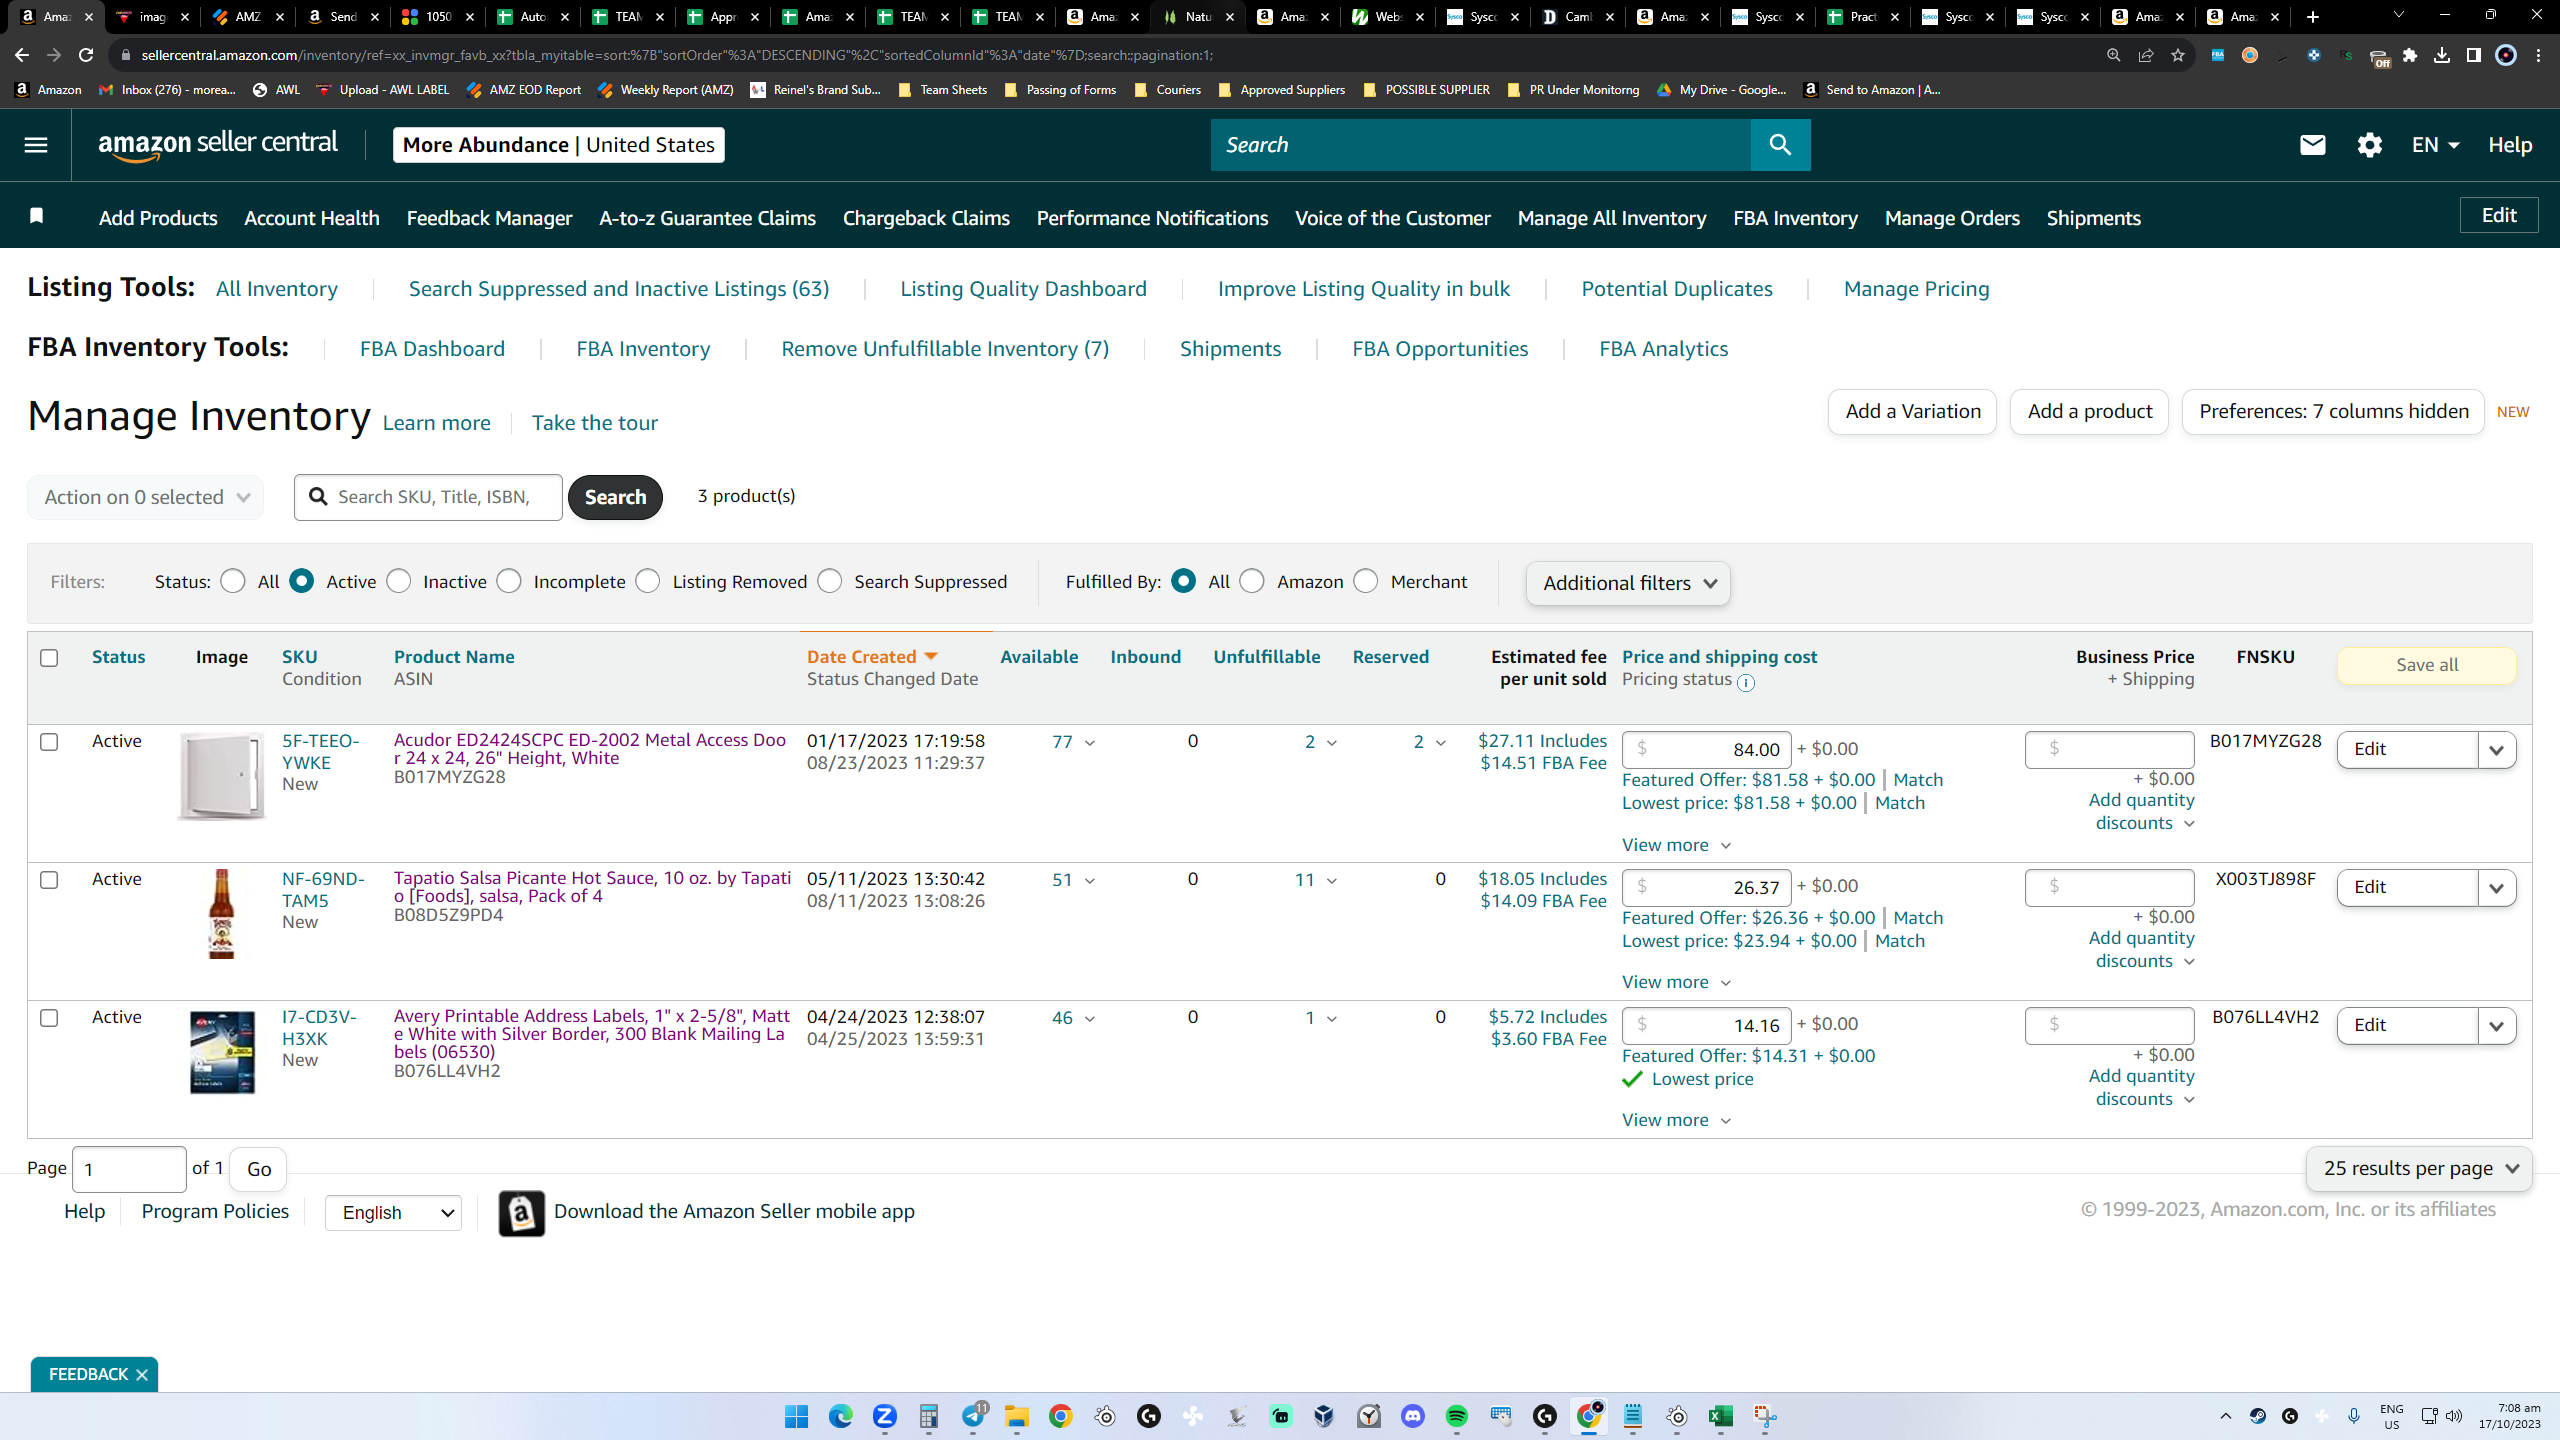Click the black Search button beside SKU field

tap(615, 497)
